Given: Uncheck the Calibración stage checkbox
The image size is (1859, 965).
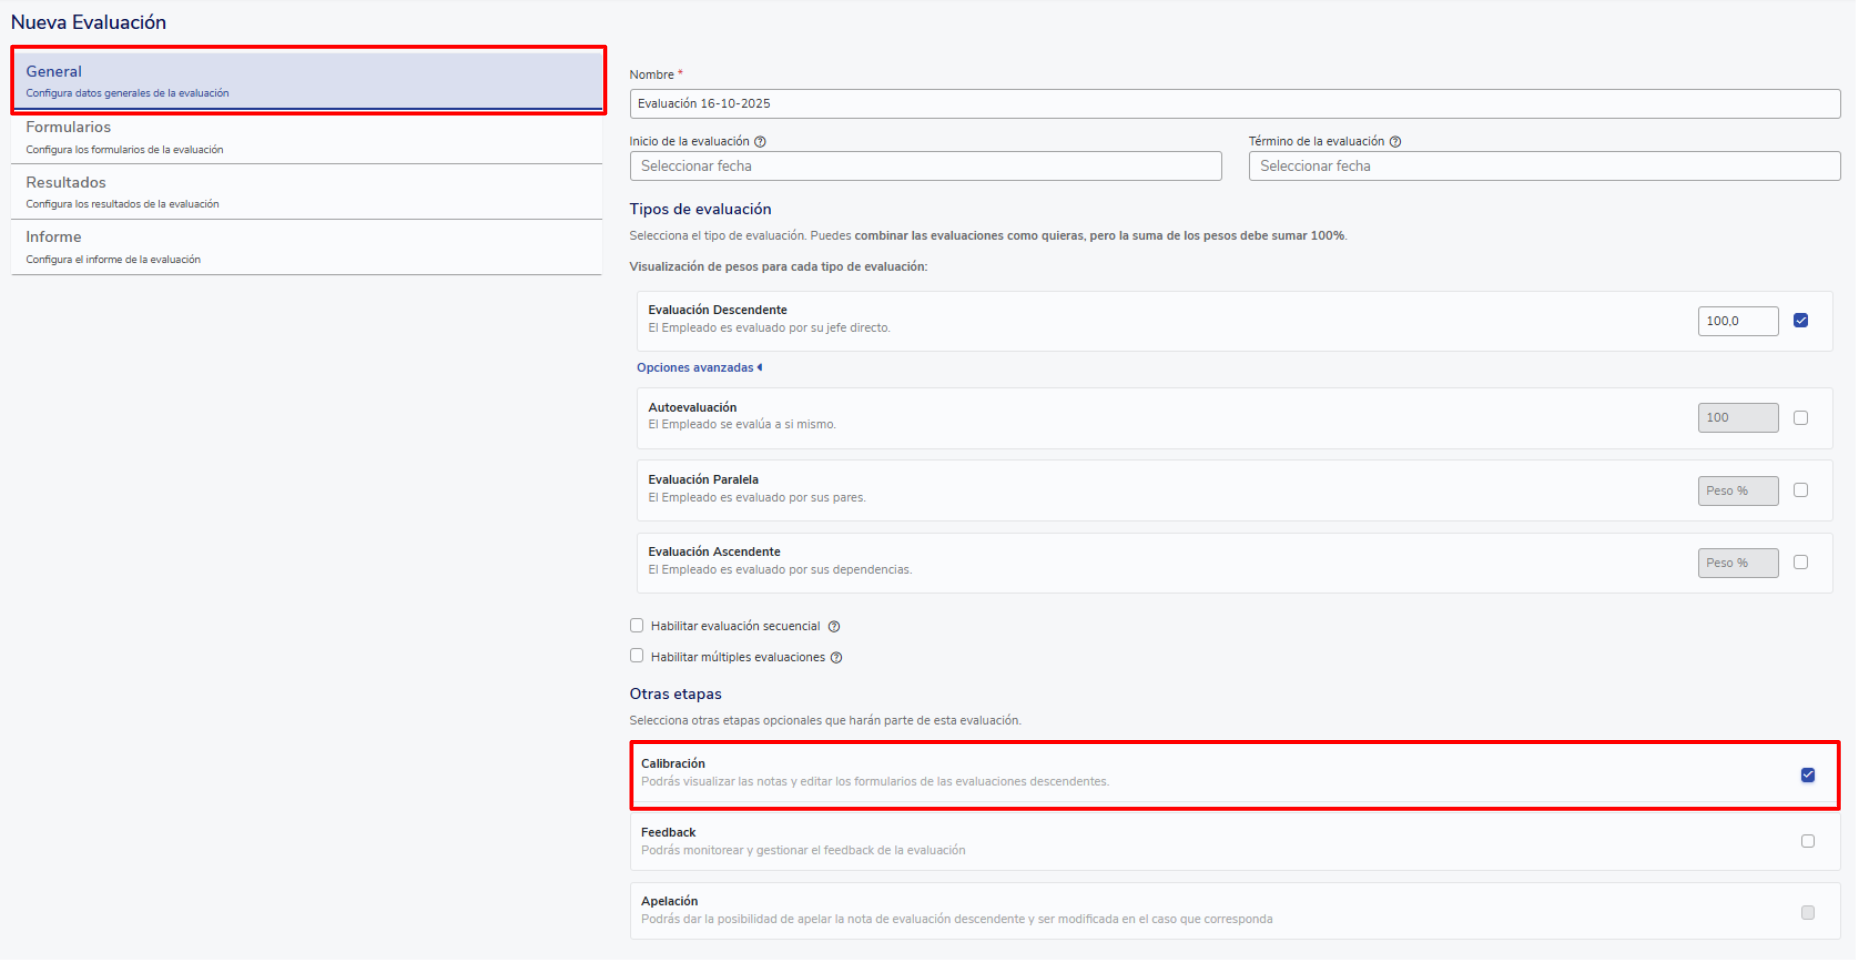Looking at the screenshot, I should pos(1808,775).
